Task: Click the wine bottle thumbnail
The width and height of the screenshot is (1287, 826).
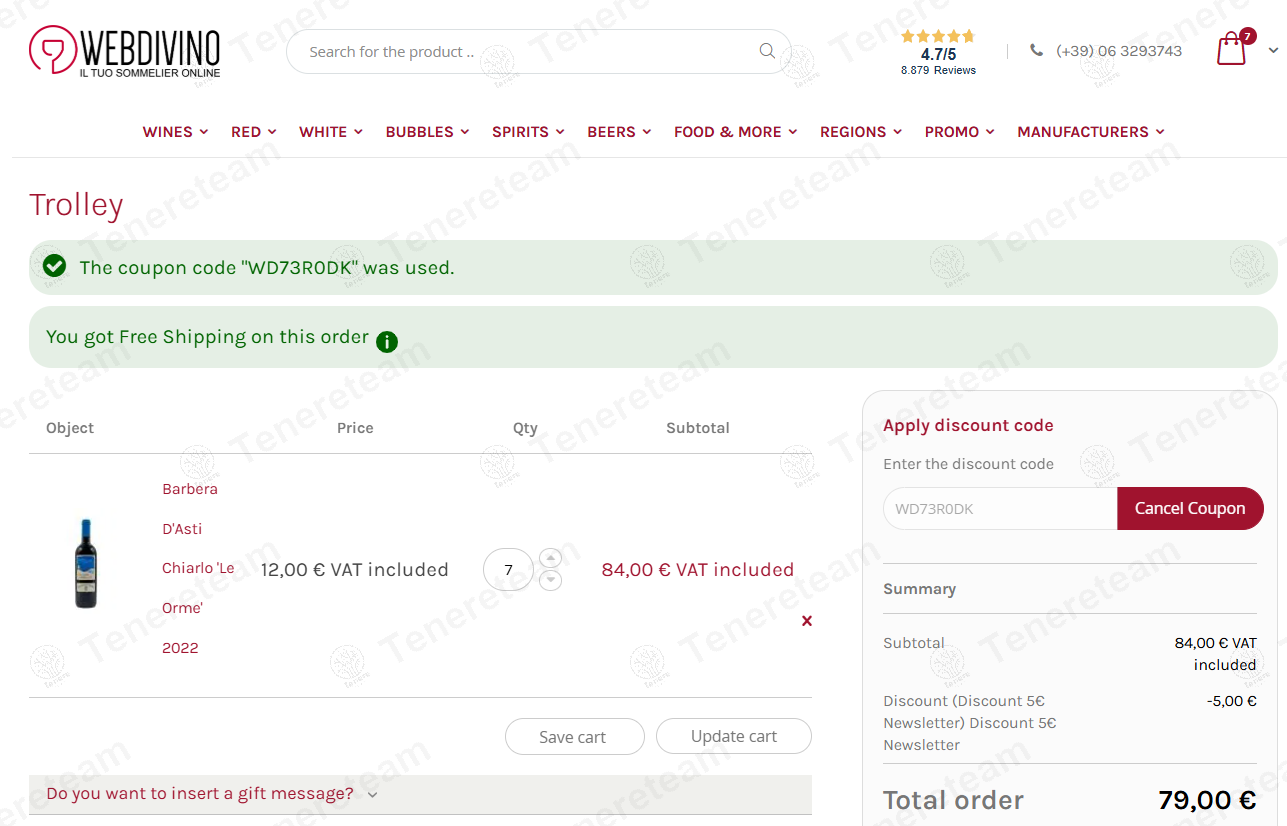Action: [86, 564]
